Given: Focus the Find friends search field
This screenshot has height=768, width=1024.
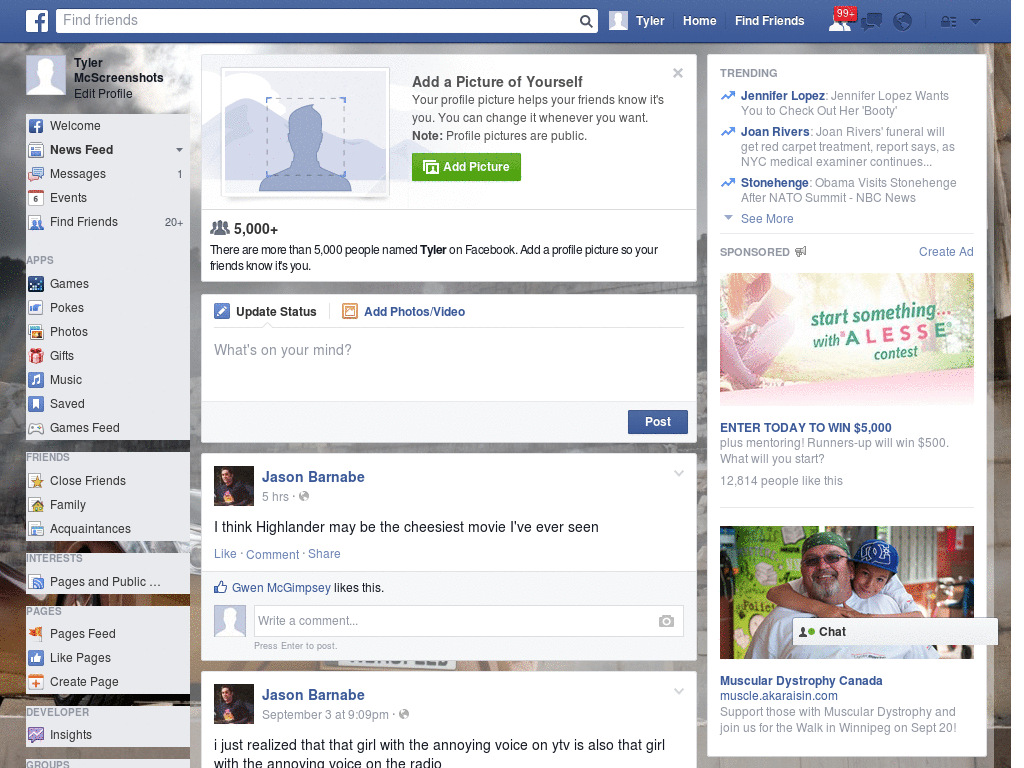Looking at the screenshot, I should 317,21.
